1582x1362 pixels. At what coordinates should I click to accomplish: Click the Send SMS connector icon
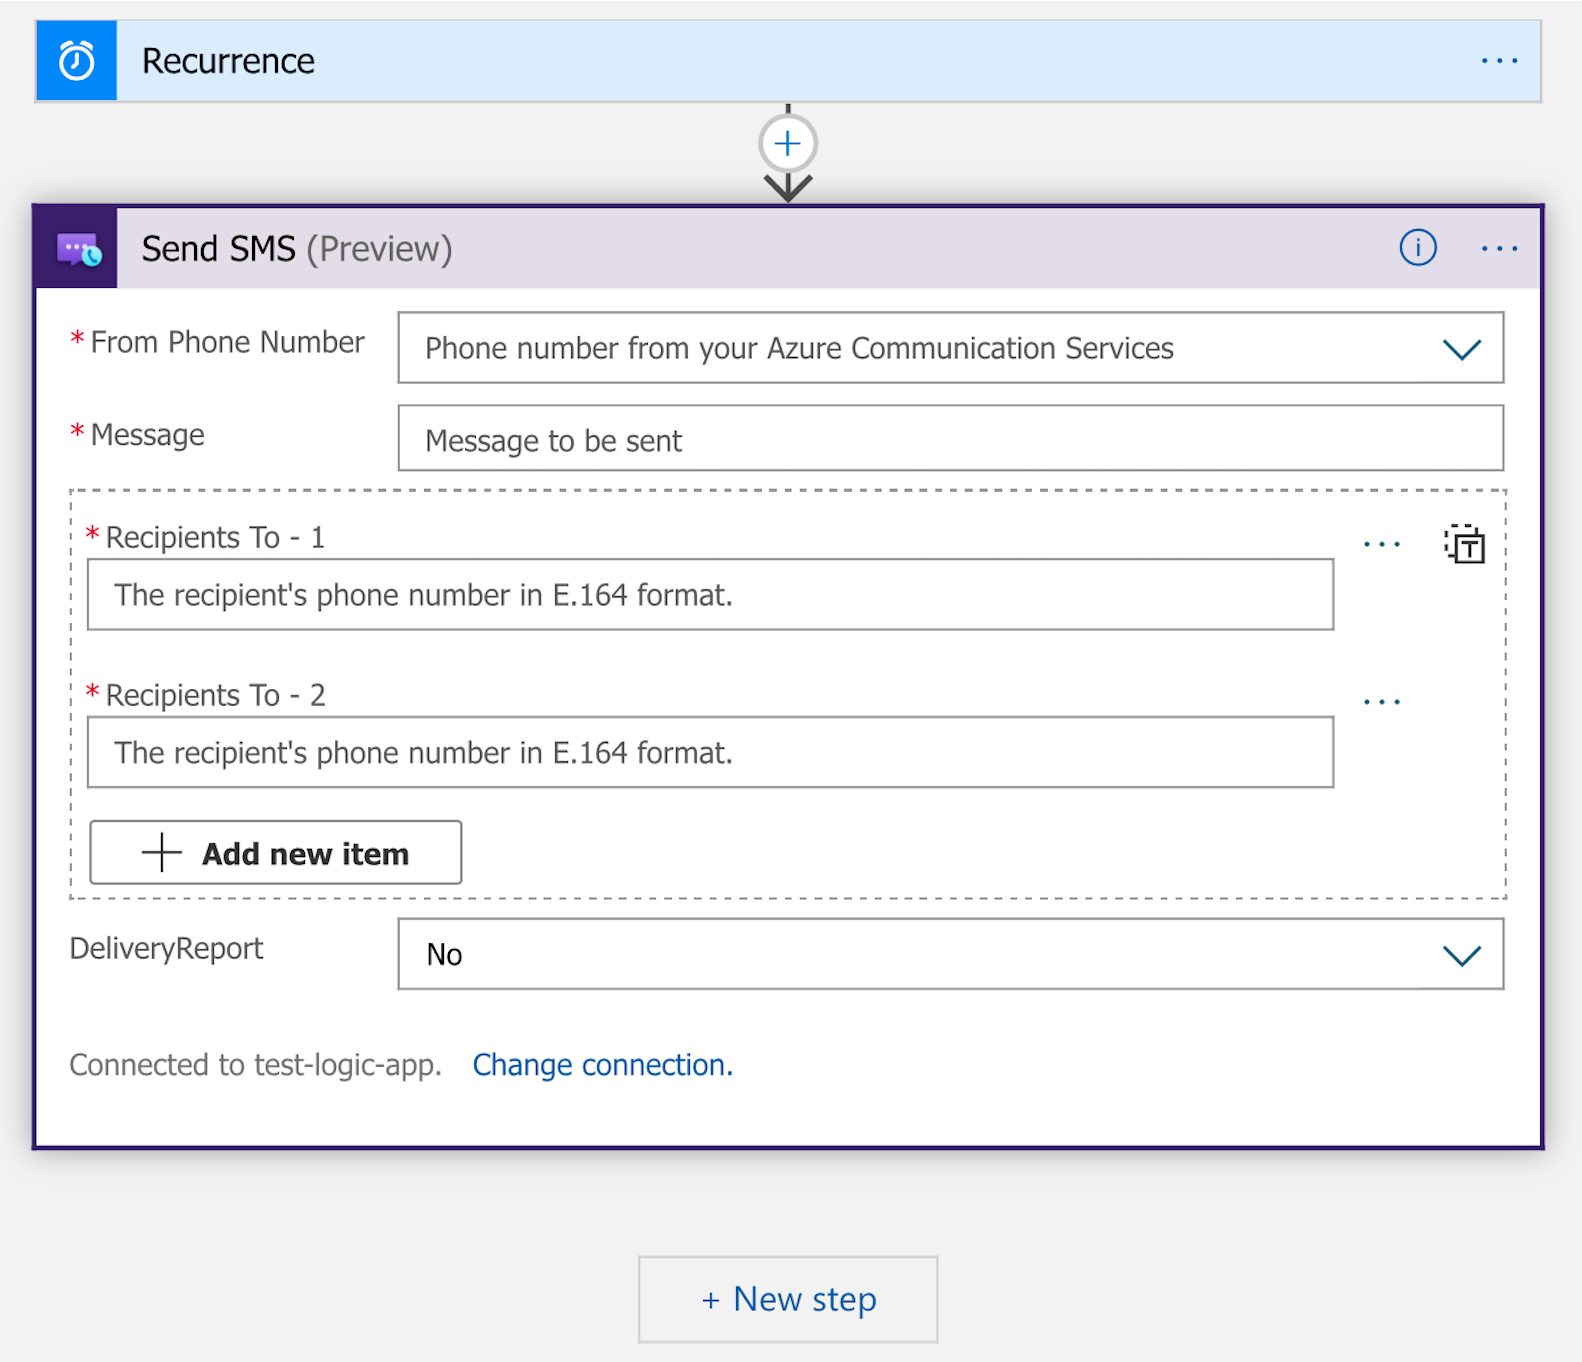(x=78, y=249)
